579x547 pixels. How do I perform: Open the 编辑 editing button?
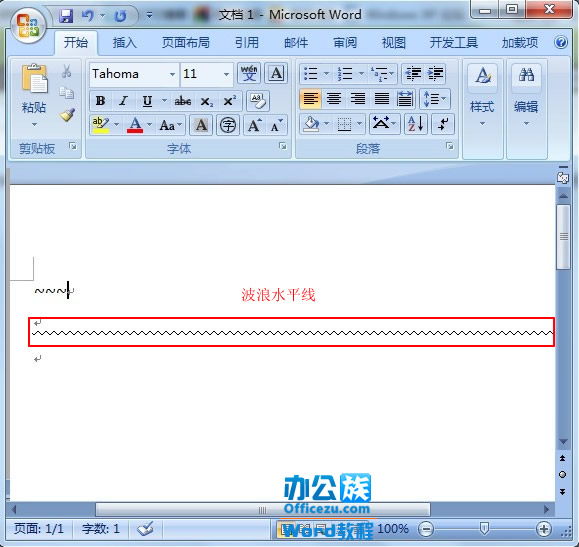[526, 96]
